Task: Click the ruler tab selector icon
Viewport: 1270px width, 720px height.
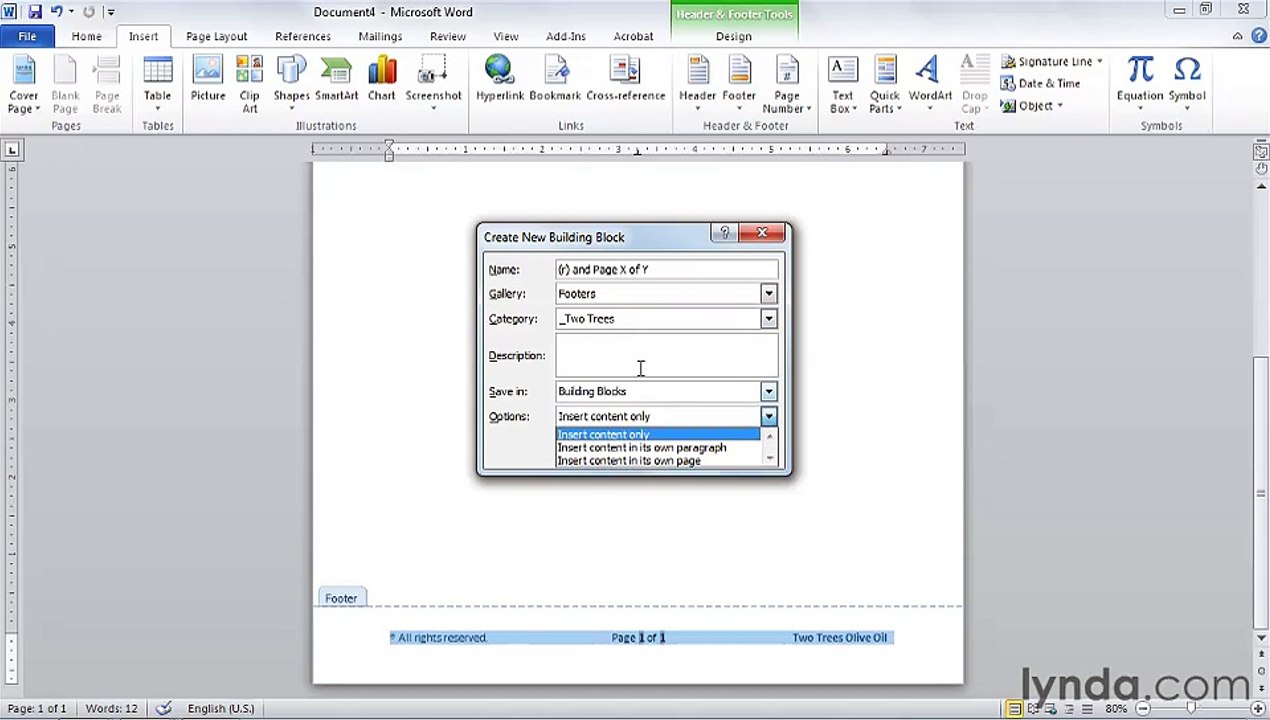Action: (11, 150)
